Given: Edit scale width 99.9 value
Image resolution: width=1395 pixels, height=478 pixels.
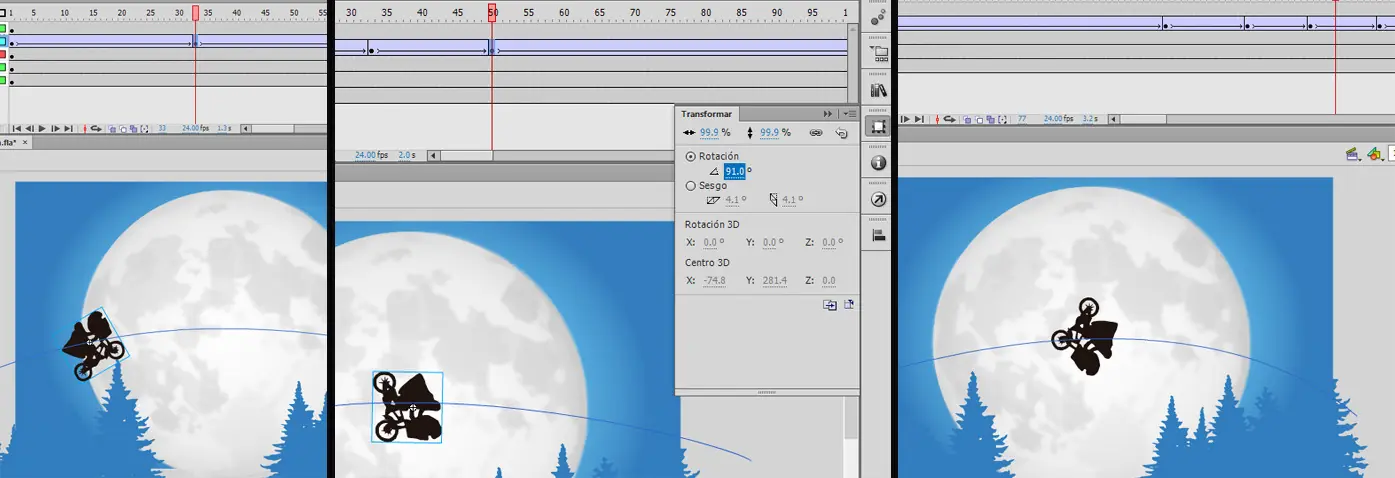Looking at the screenshot, I should point(709,132).
